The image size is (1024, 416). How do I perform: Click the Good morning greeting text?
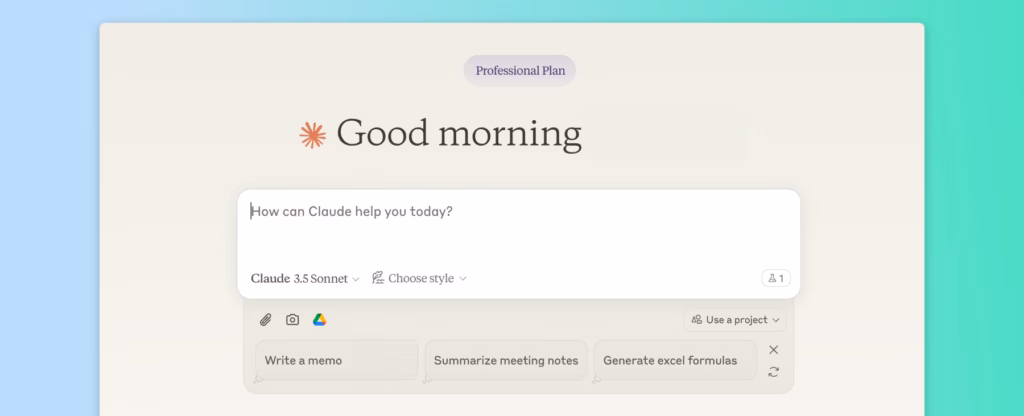click(458, 134)
